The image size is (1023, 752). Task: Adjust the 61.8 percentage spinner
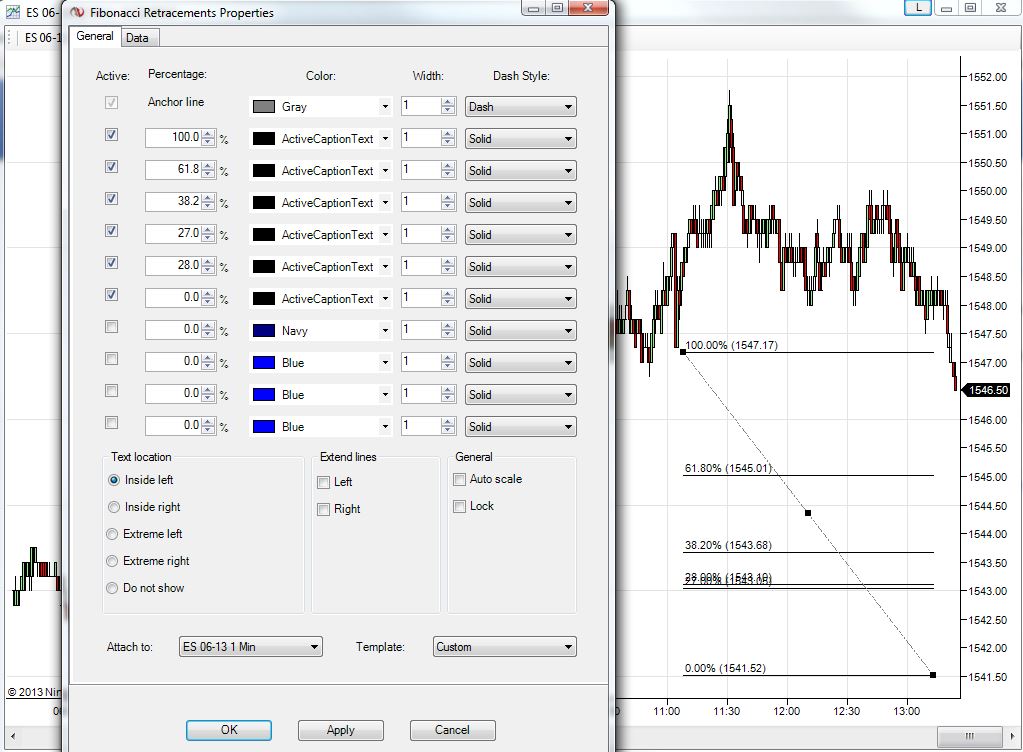pos(208,170)
